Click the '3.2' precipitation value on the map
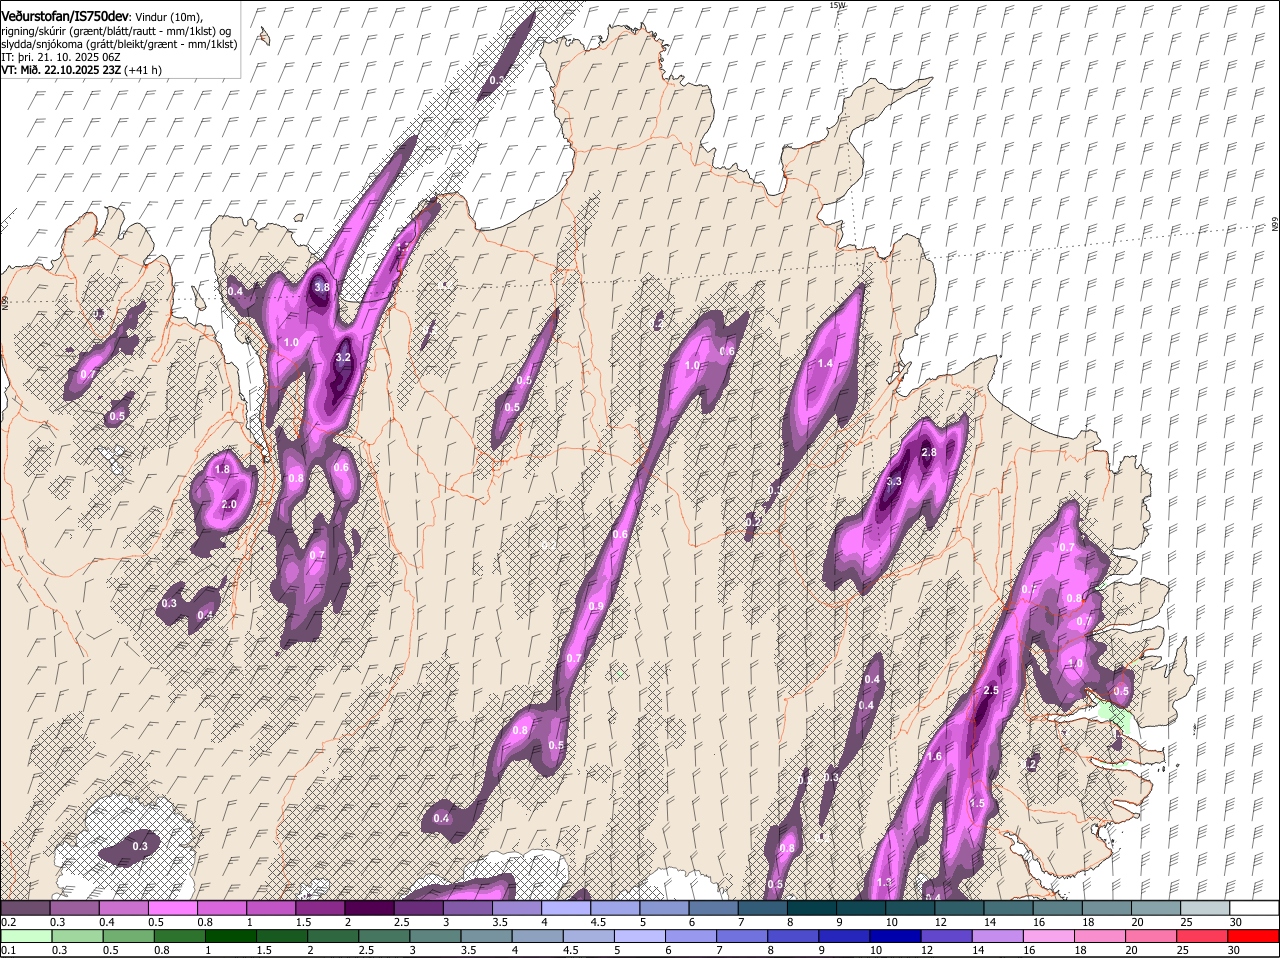 tap(343, 357)
